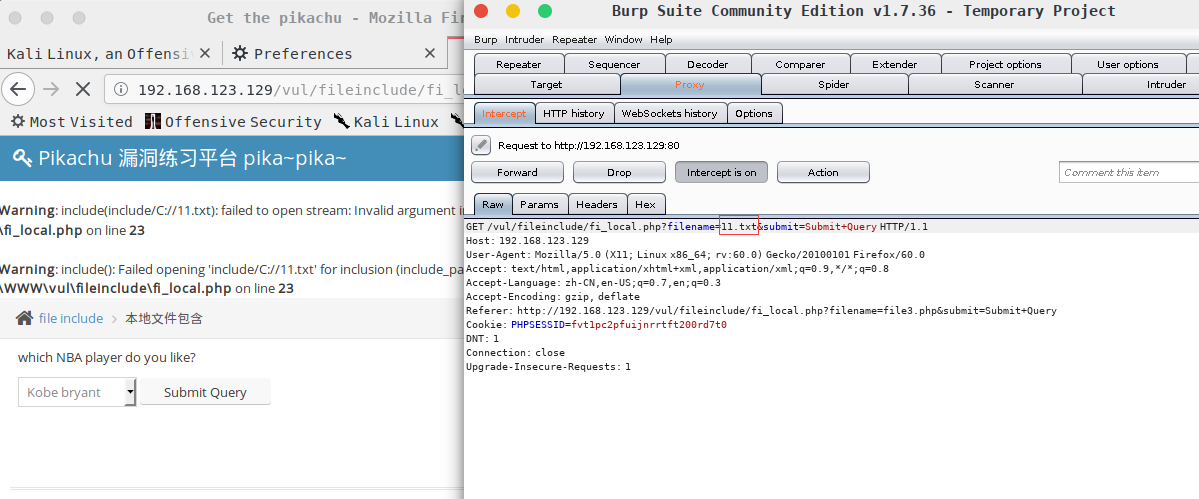Open User options tab
Viewport: 1199px width, 499px height.
(x=1127, y=64)
